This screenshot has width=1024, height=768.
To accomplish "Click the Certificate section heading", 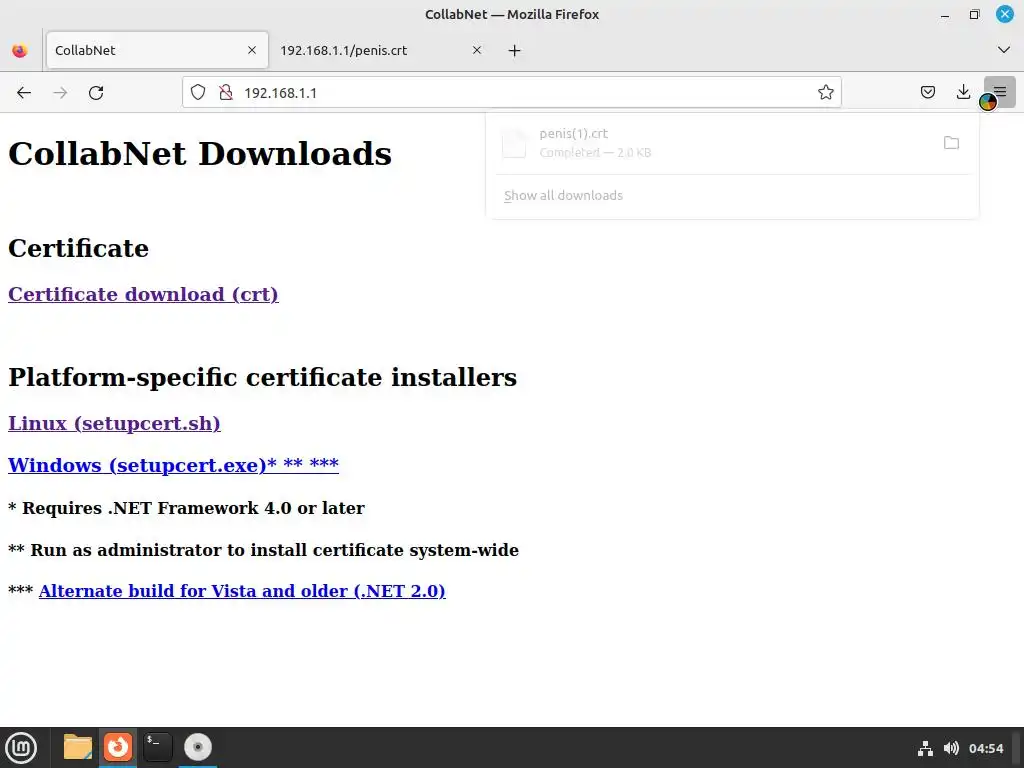I will coord(78,248).
